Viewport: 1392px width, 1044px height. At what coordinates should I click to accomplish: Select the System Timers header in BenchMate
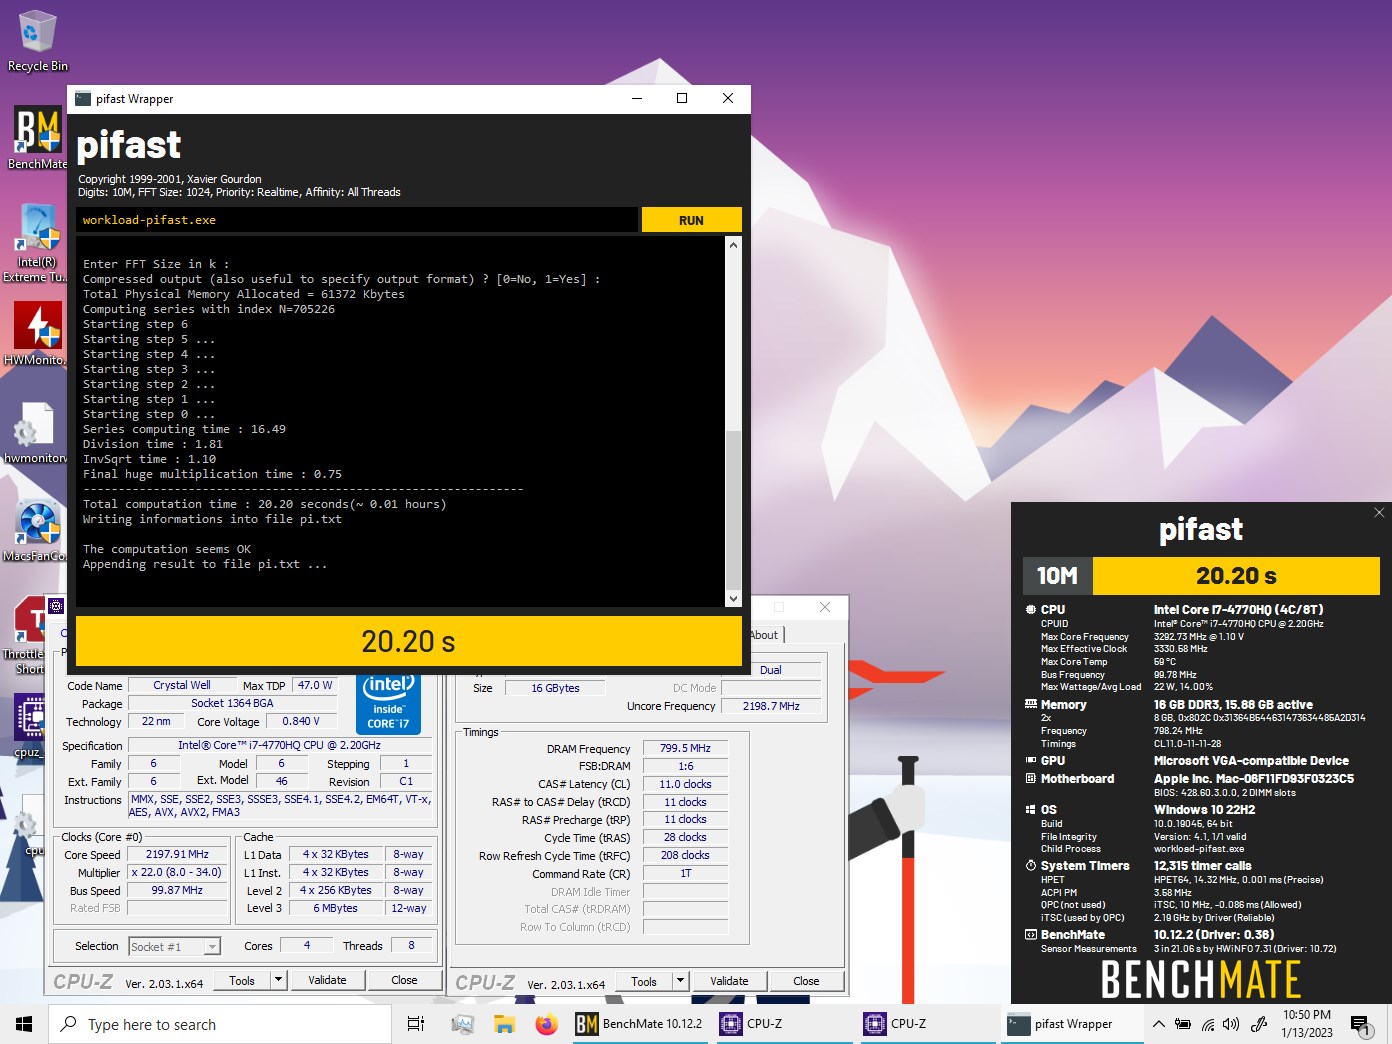tap(1085, 865)
